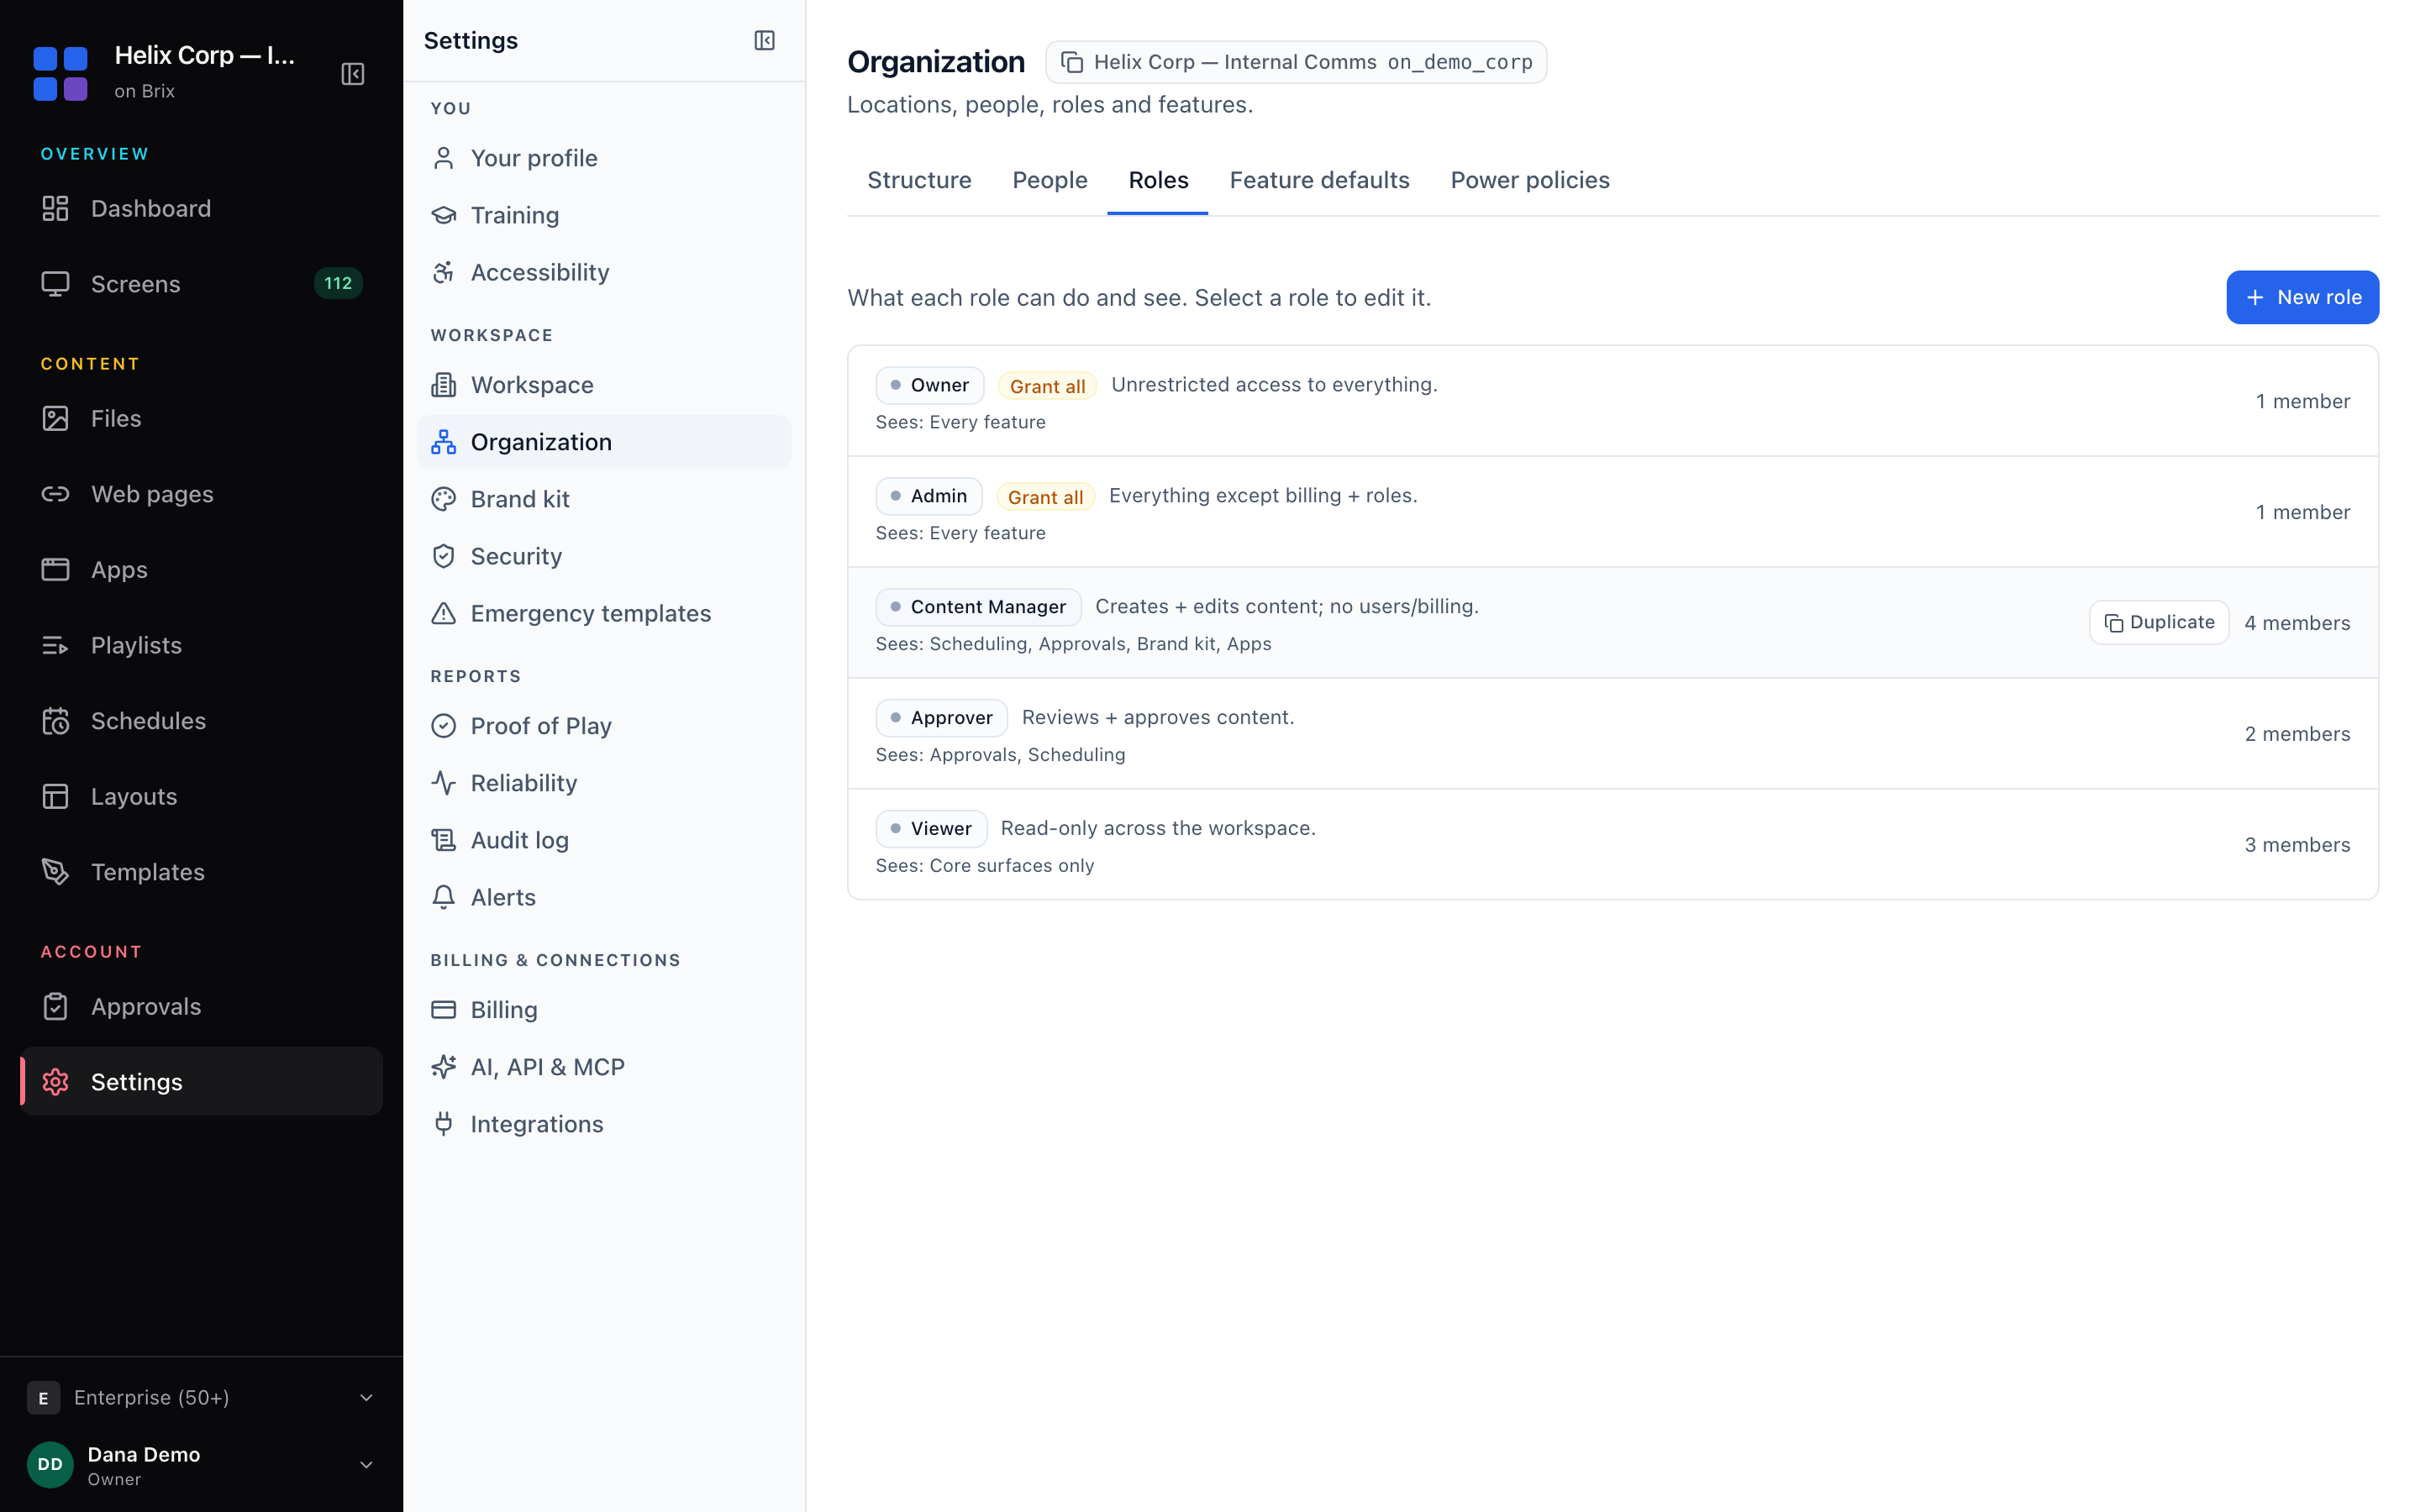Create a new role with New role button
The width and height of the screenshot is (2420, 1512).
coord(2302,297)
